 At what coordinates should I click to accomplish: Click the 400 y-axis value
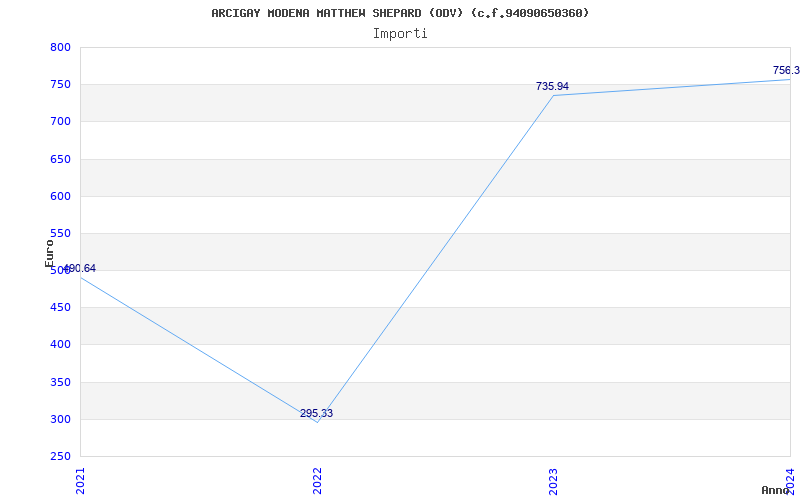60,345
